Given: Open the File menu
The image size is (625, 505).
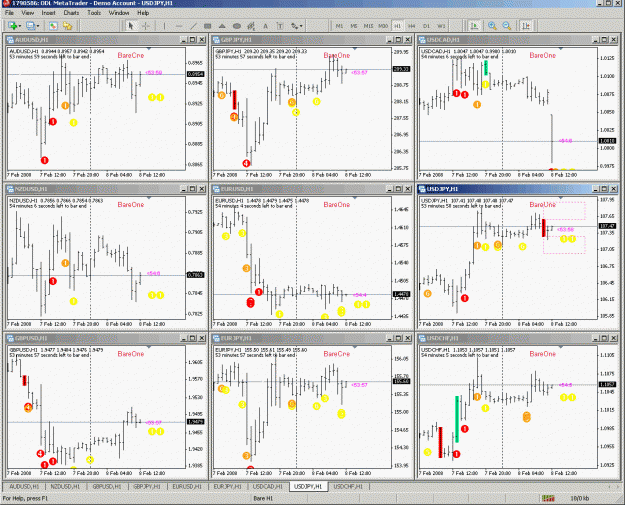Looking at the screenshot, I should pos(9,13).
